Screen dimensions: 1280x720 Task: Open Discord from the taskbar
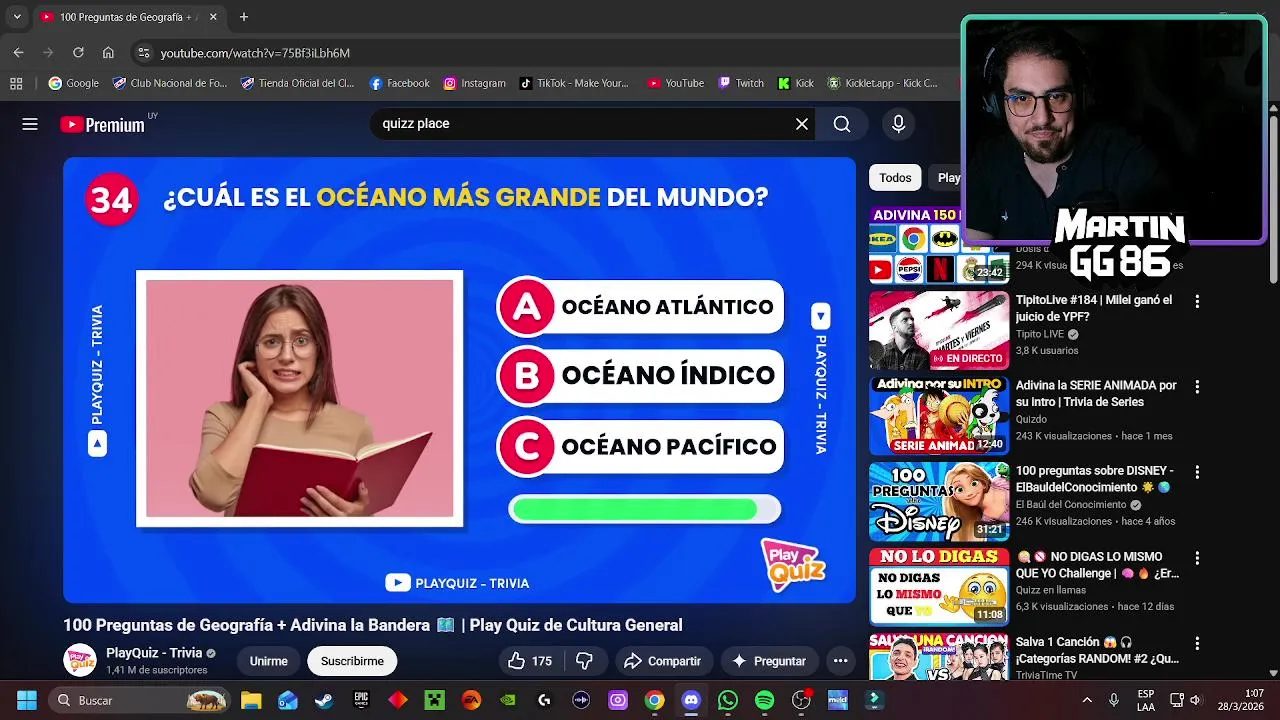pos(691,700)
